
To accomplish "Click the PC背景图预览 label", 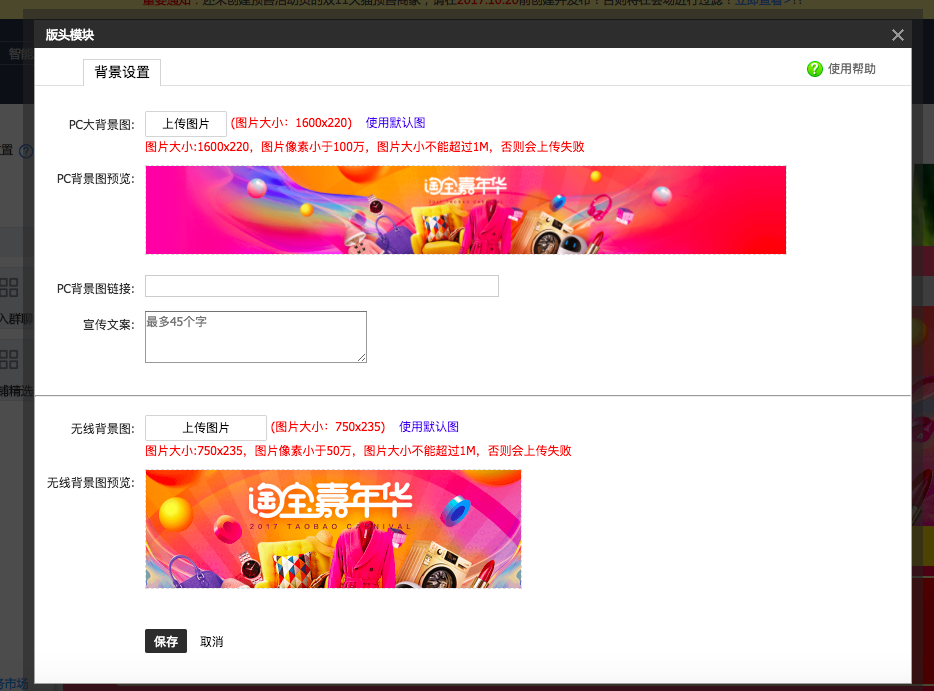I will pos(96,179).
